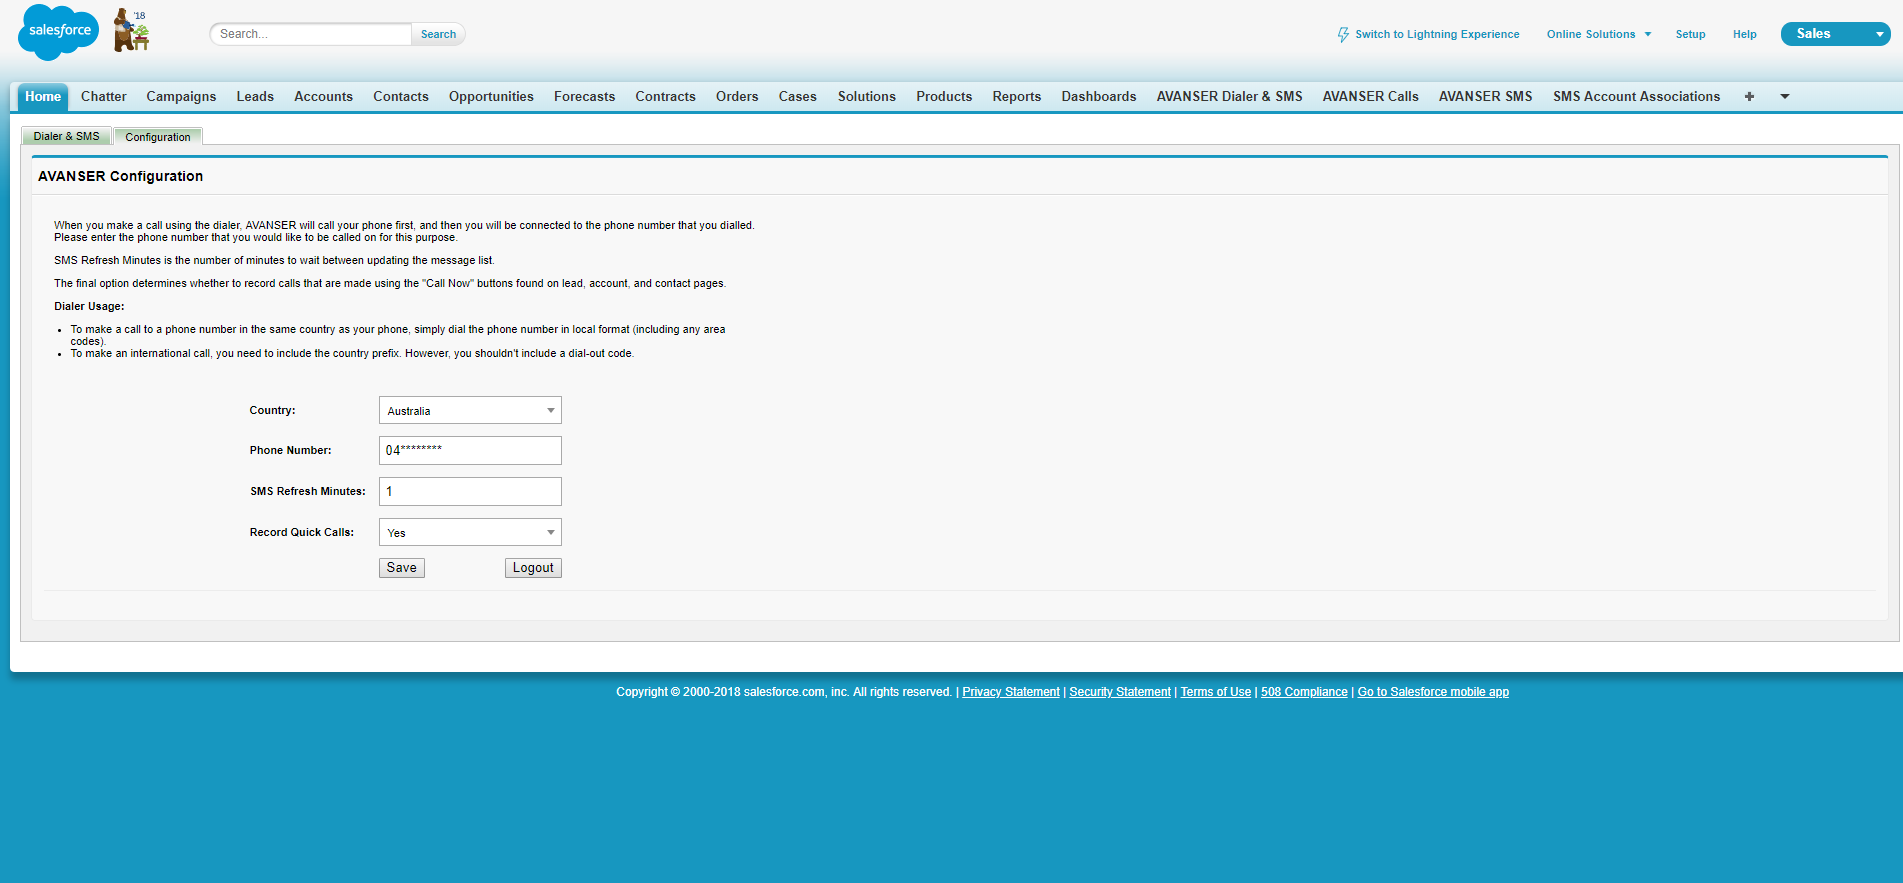Select the Configuration subtab
The width and height of the screenshot is (1903, 883).
[158, 137]
